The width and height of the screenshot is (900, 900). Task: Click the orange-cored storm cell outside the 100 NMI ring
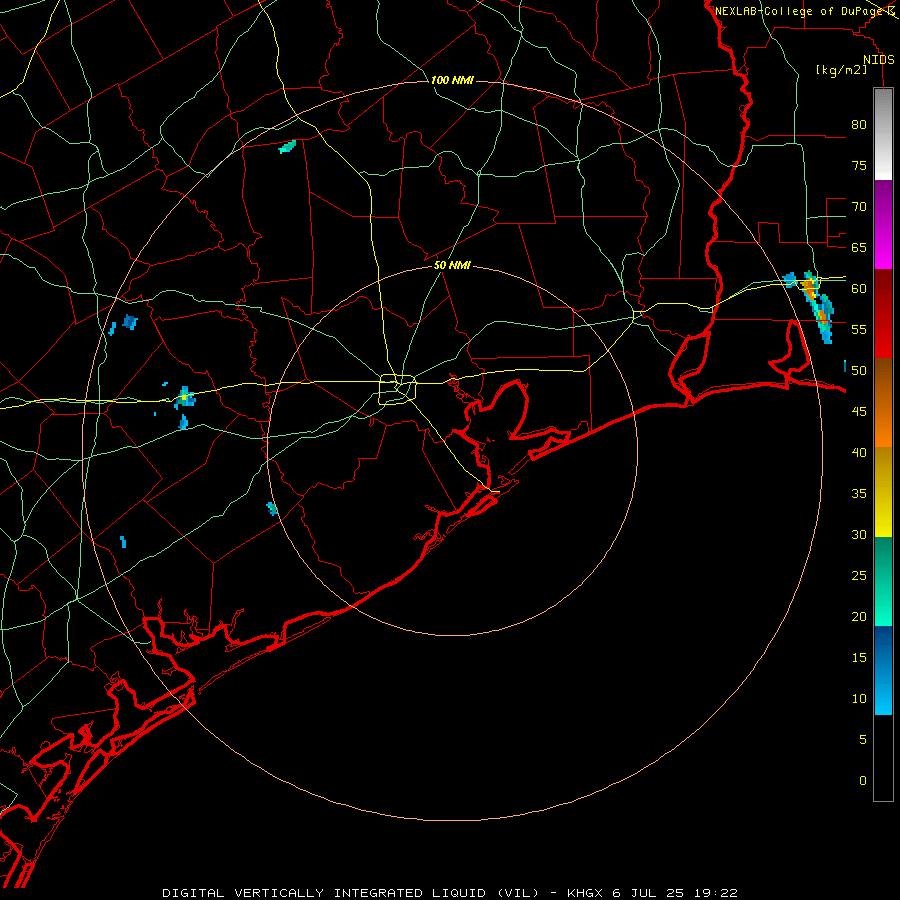tap(817, 307)
